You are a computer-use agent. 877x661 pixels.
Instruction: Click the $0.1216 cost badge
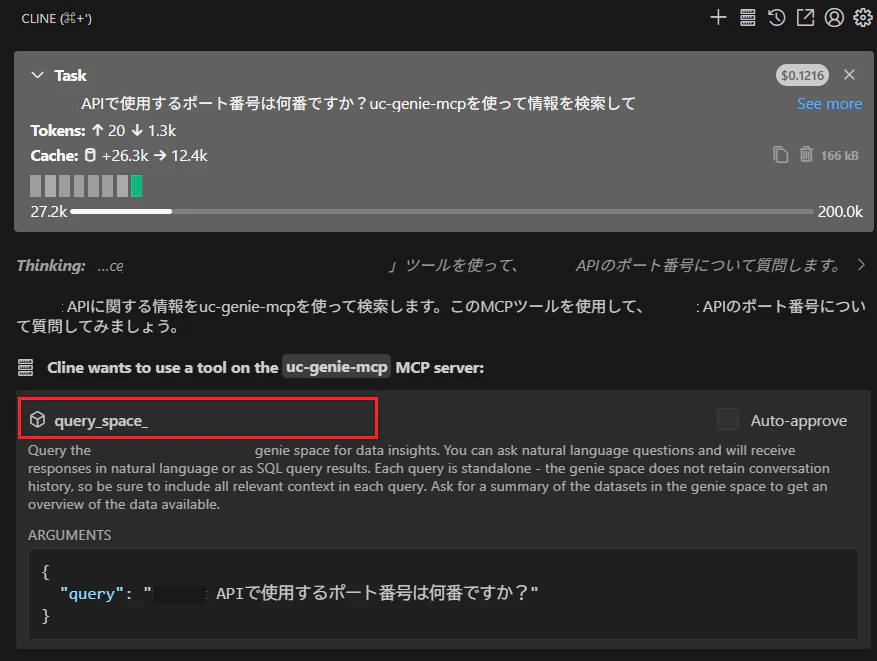click(x=801, y=75)
